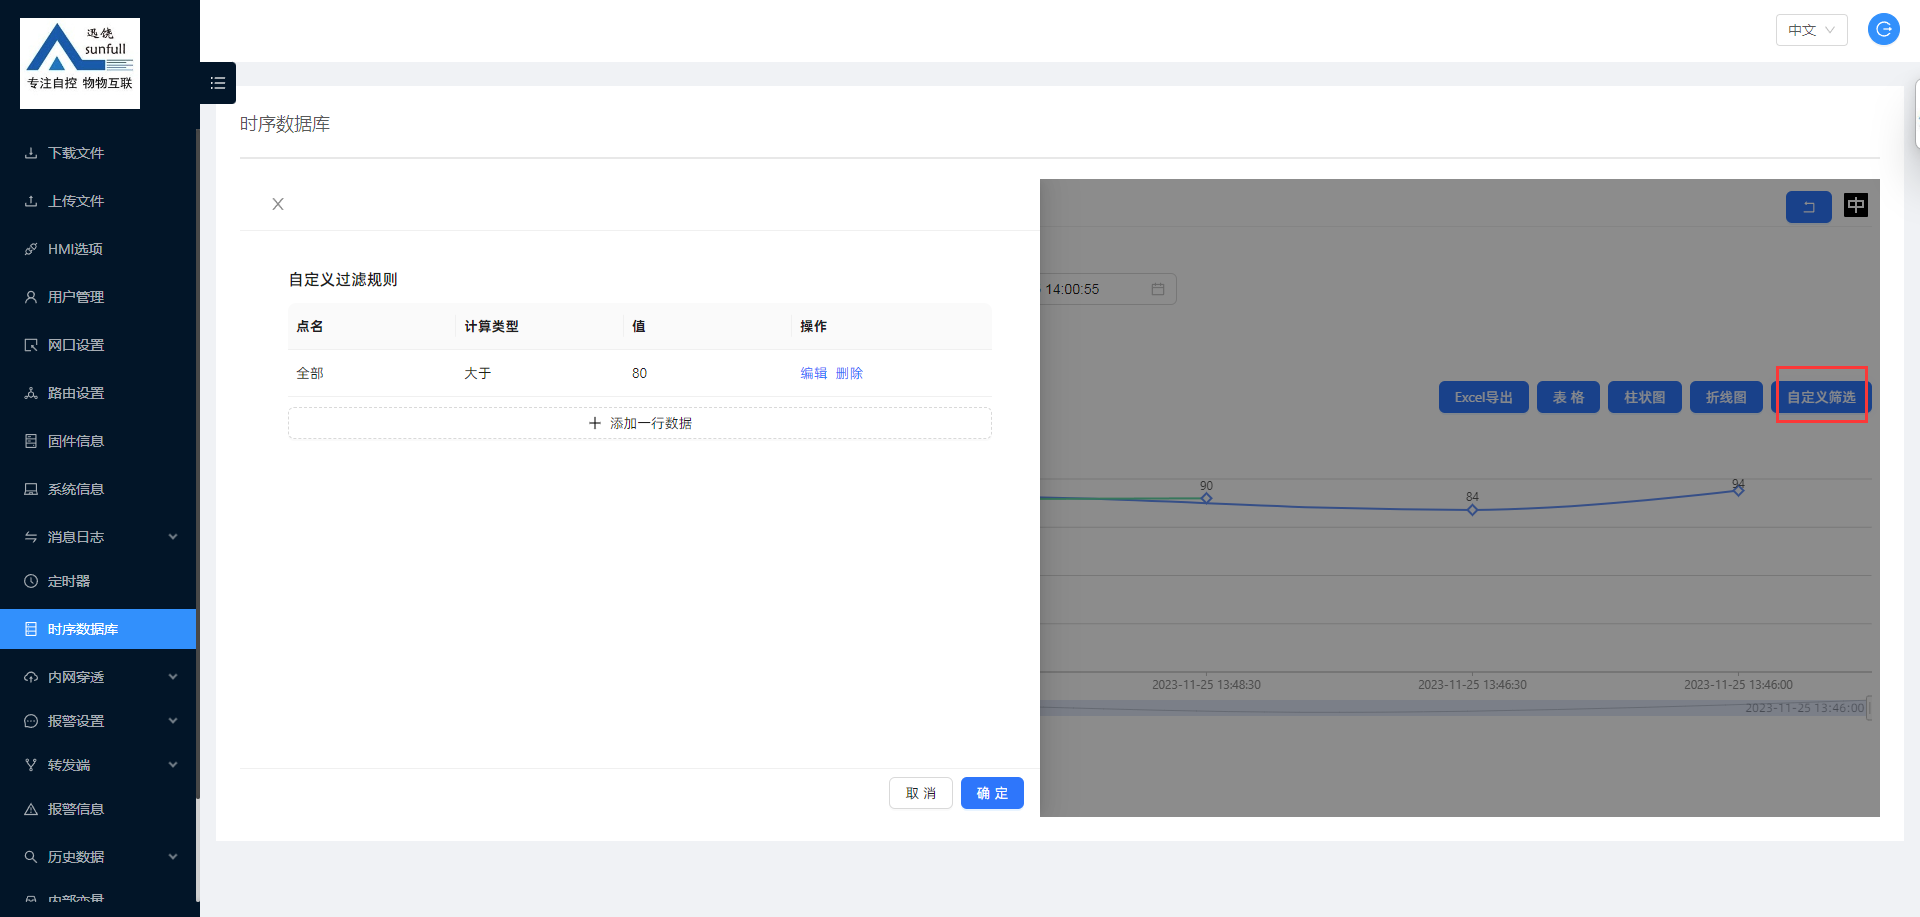Click the timer clock icon in sidebar
Screen dimensions: 1920x917
point(31,581)
